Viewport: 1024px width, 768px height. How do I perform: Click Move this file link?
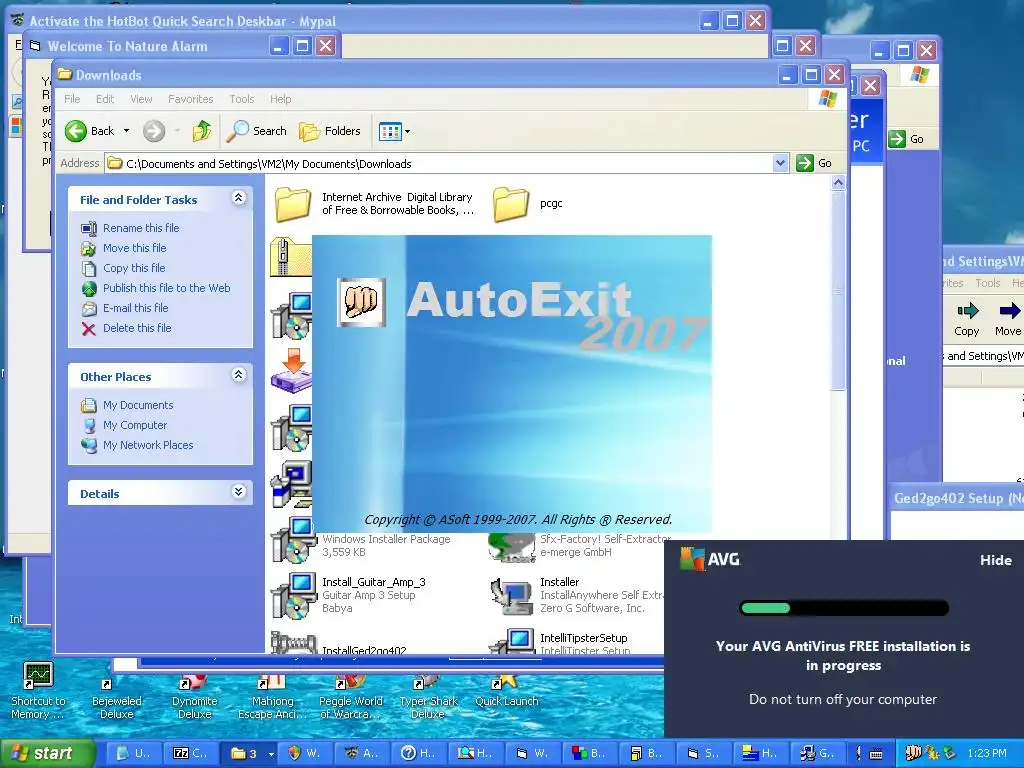[x=135, y=248]
